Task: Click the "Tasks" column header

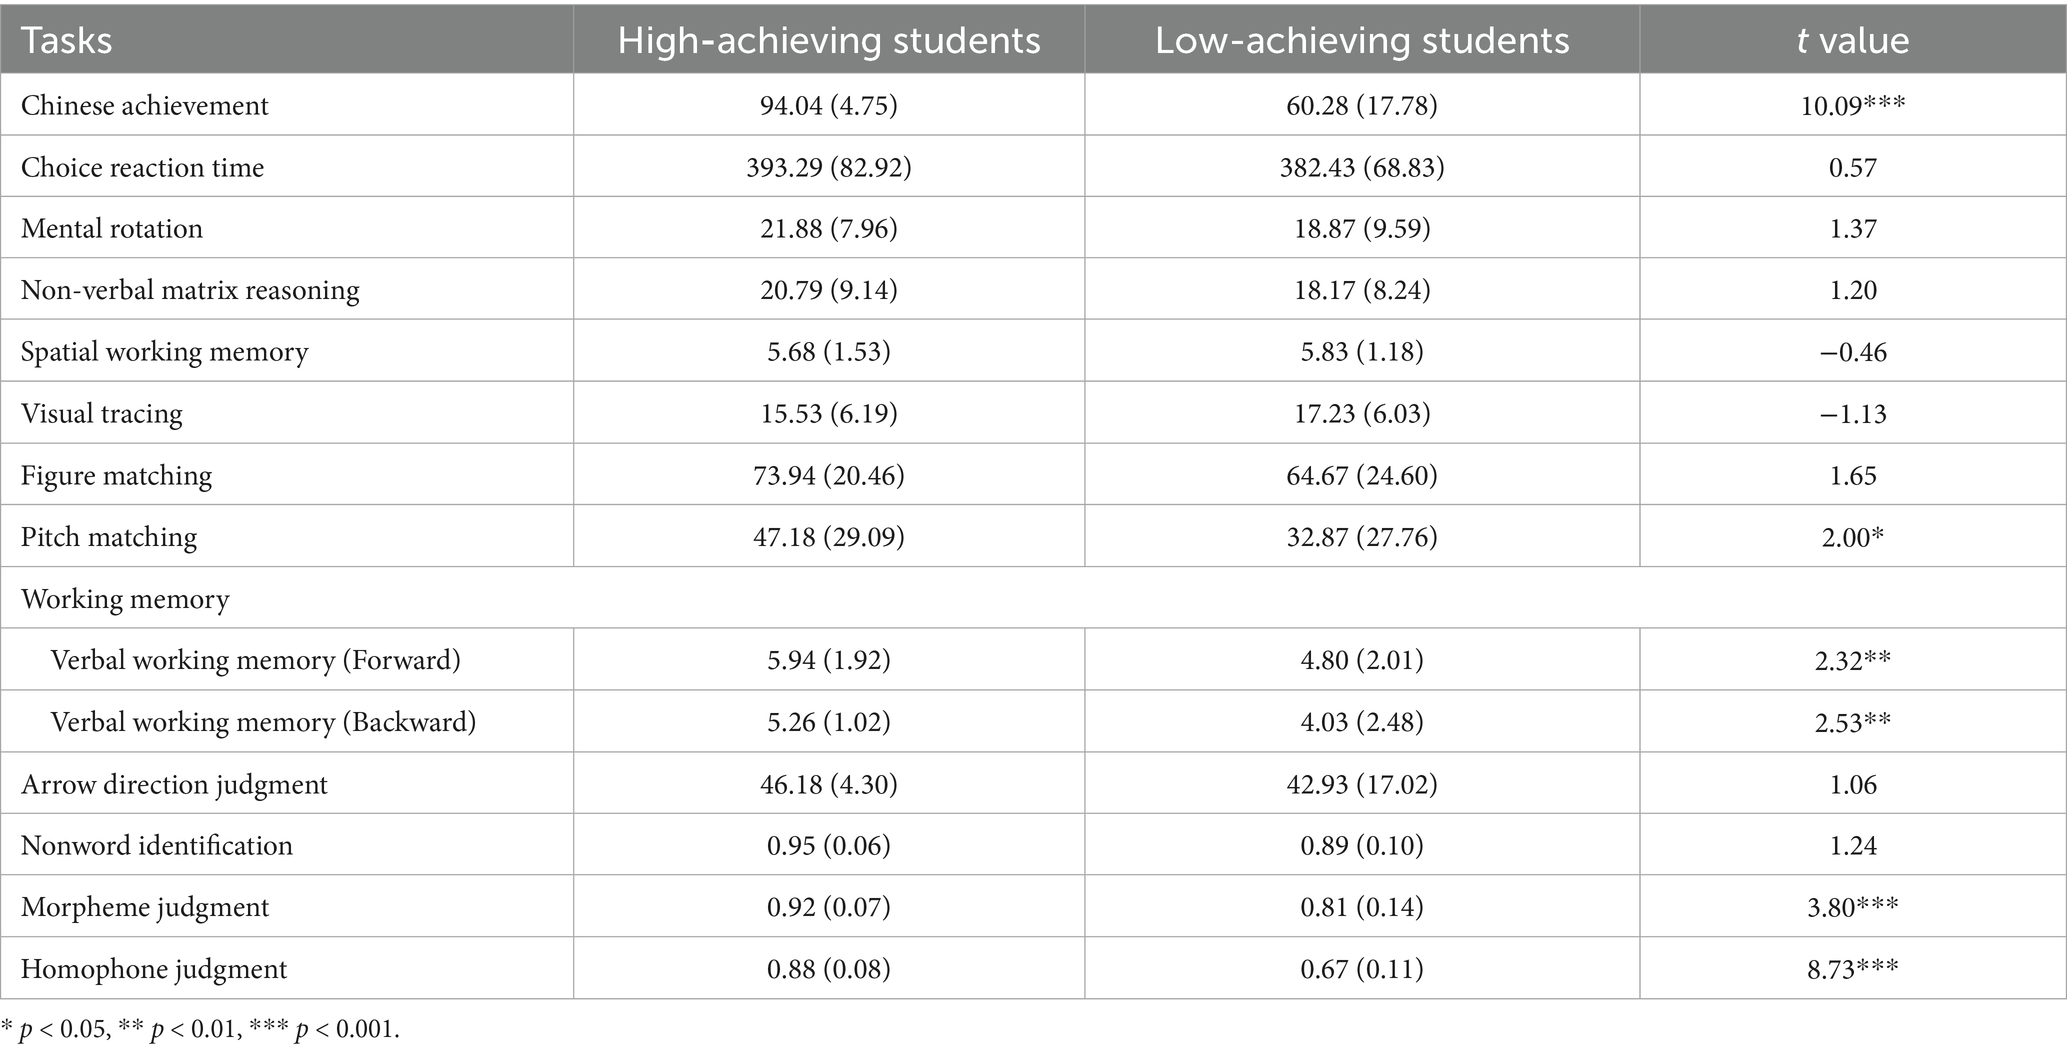Action: coord(66,40)
